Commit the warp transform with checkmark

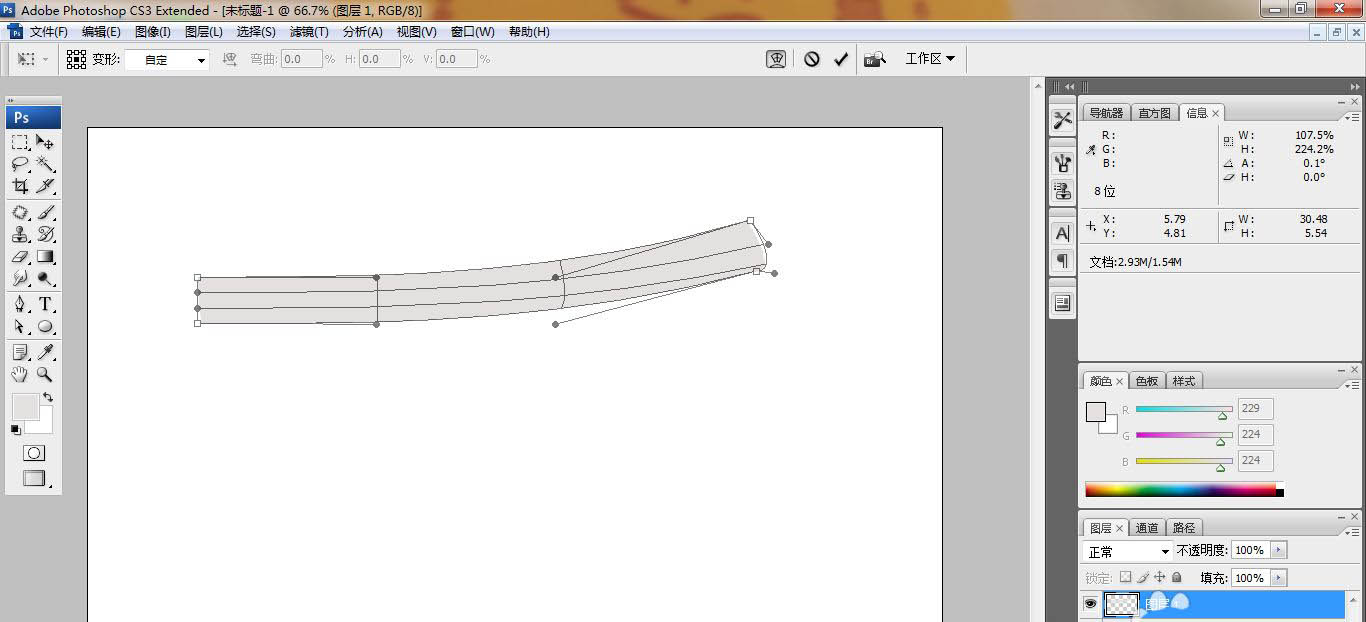tap(841, 59)
